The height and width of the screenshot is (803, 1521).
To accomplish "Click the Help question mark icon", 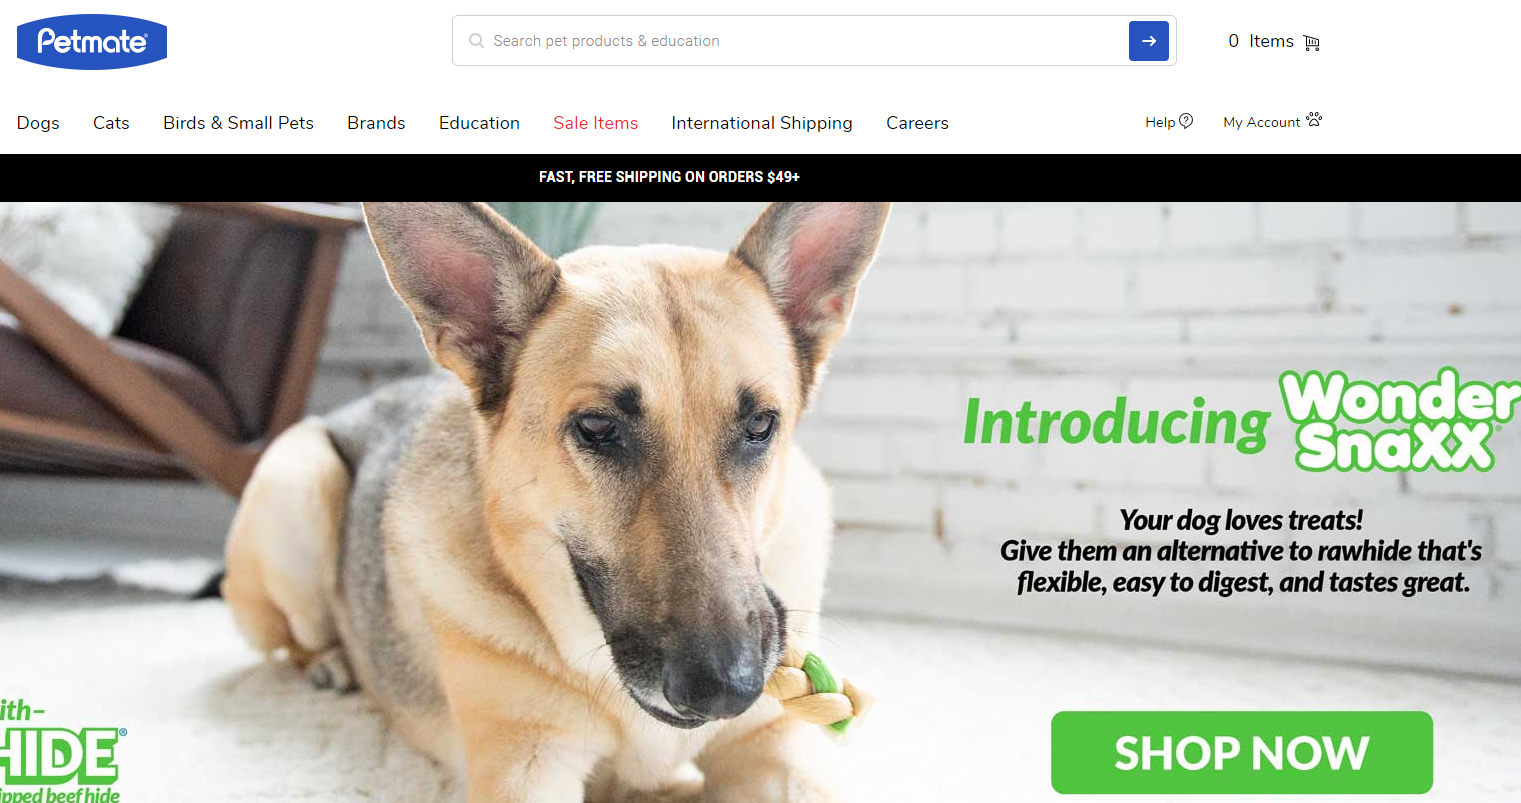I will coord(1186,121).
